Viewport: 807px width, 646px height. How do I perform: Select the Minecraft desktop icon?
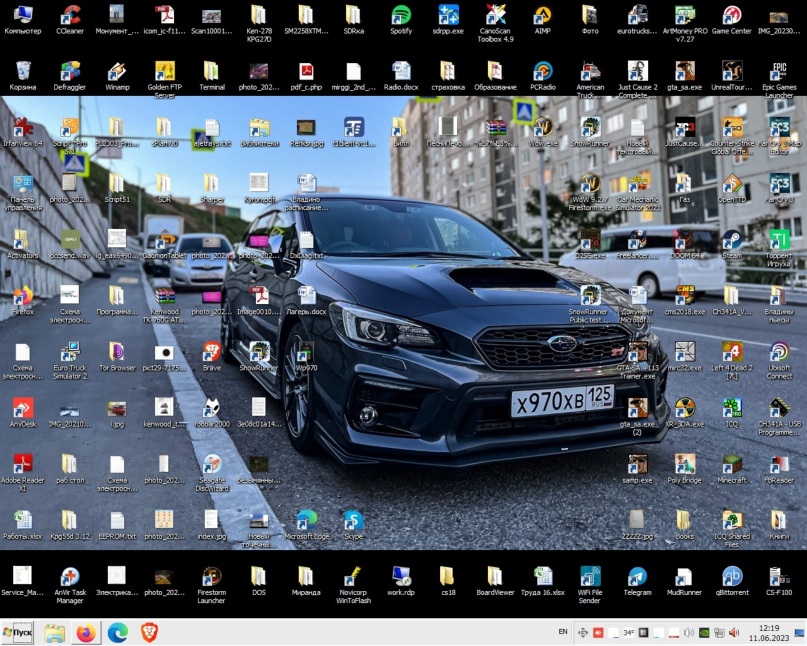pos(732,464)
